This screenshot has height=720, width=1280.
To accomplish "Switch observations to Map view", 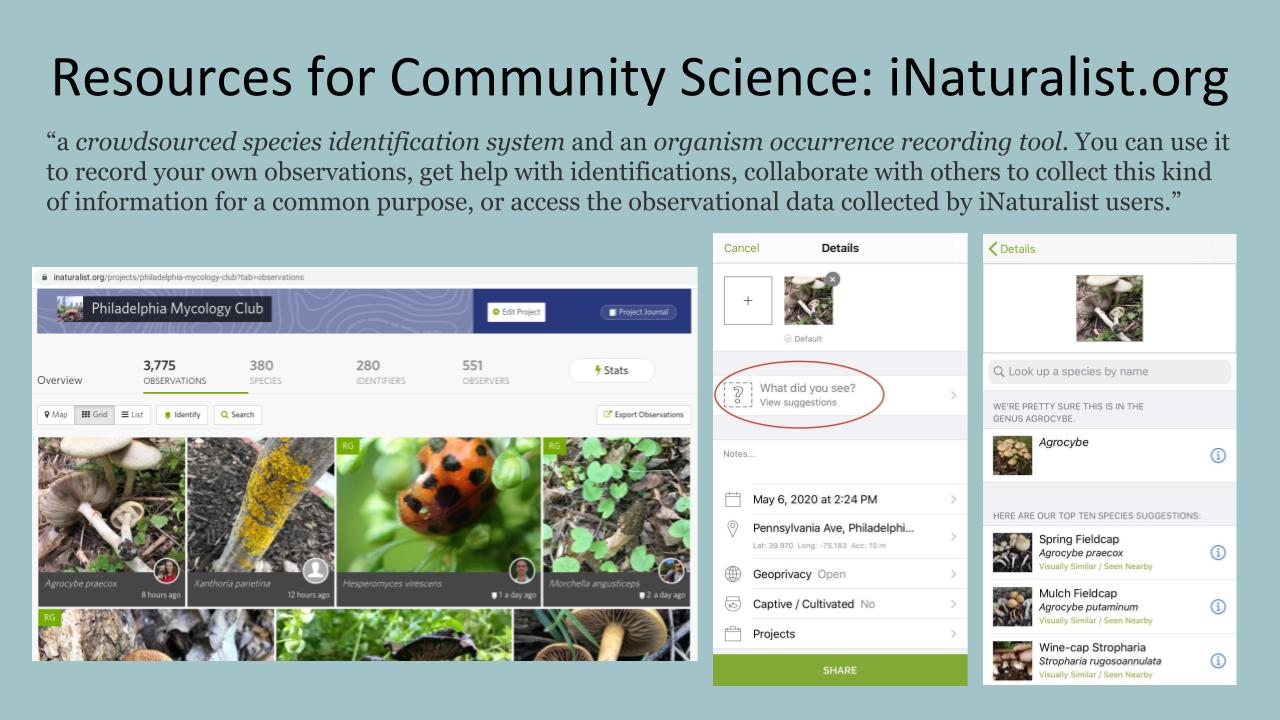I will click(55, 414).
